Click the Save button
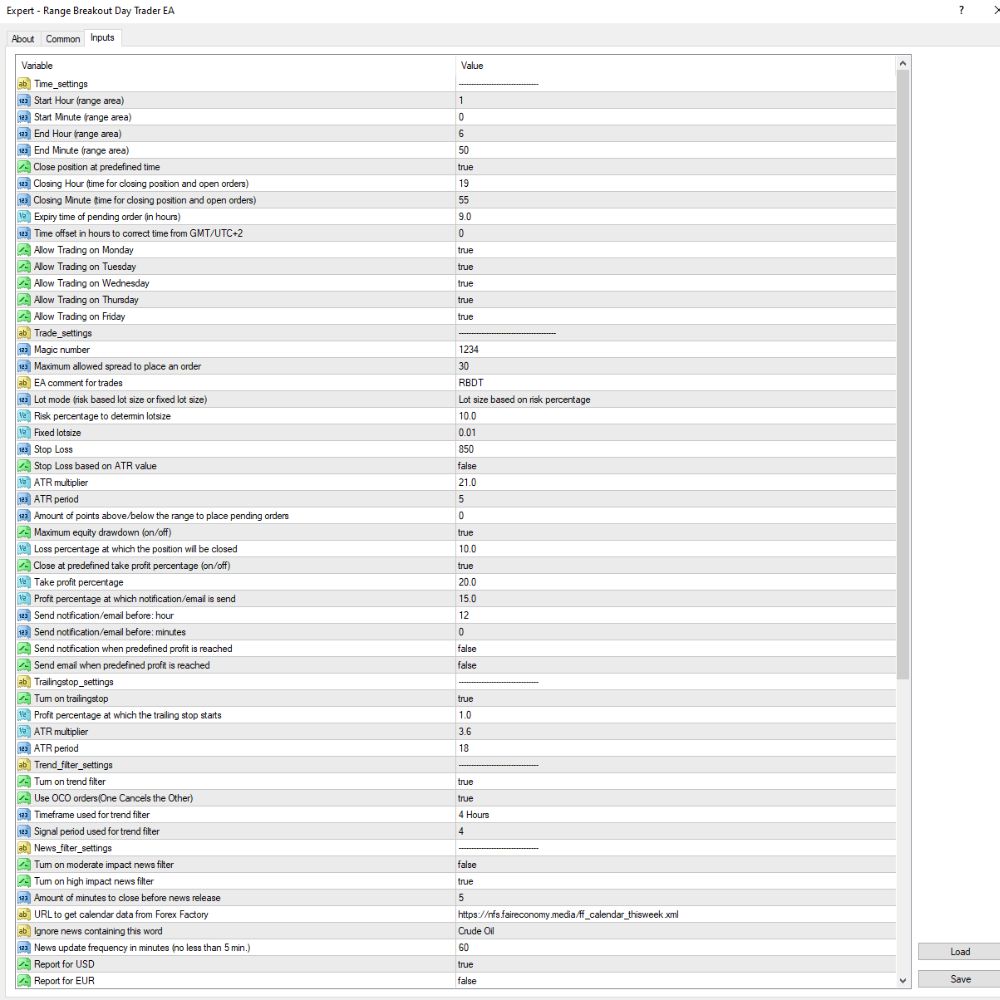The height and width of the screenshot is (1000, 1000). [x=960, y=979]
